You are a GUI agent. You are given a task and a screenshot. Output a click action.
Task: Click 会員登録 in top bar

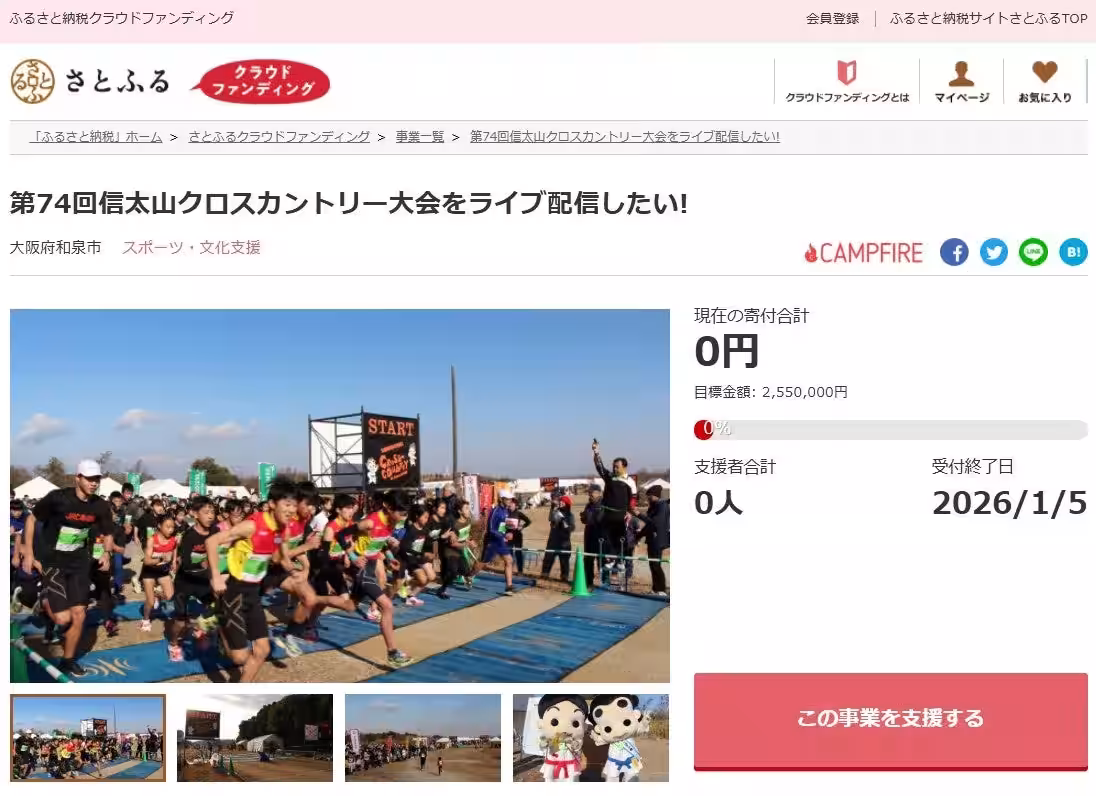pos(832,19)
